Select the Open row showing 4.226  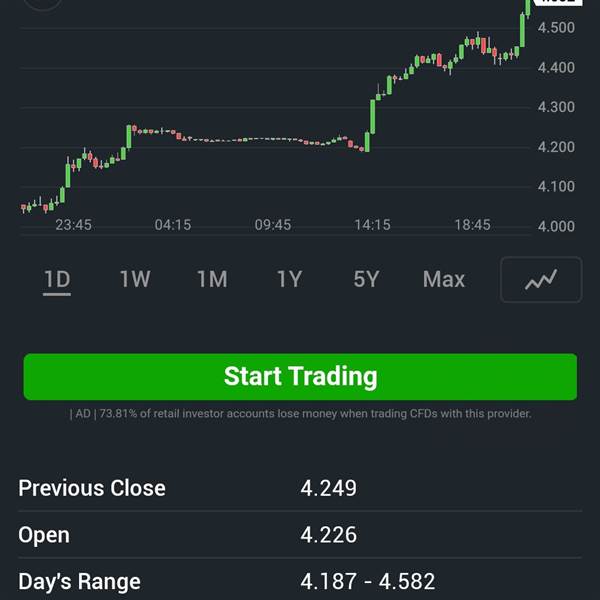click(300, 535)
